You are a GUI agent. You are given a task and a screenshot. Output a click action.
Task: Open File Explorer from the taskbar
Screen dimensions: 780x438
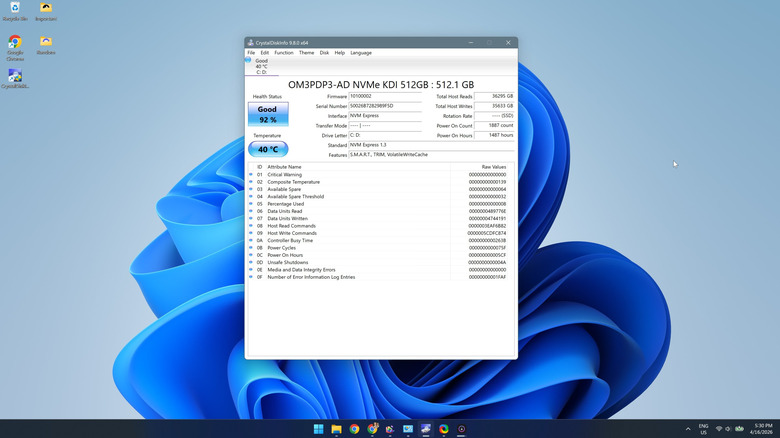[336, 429]
